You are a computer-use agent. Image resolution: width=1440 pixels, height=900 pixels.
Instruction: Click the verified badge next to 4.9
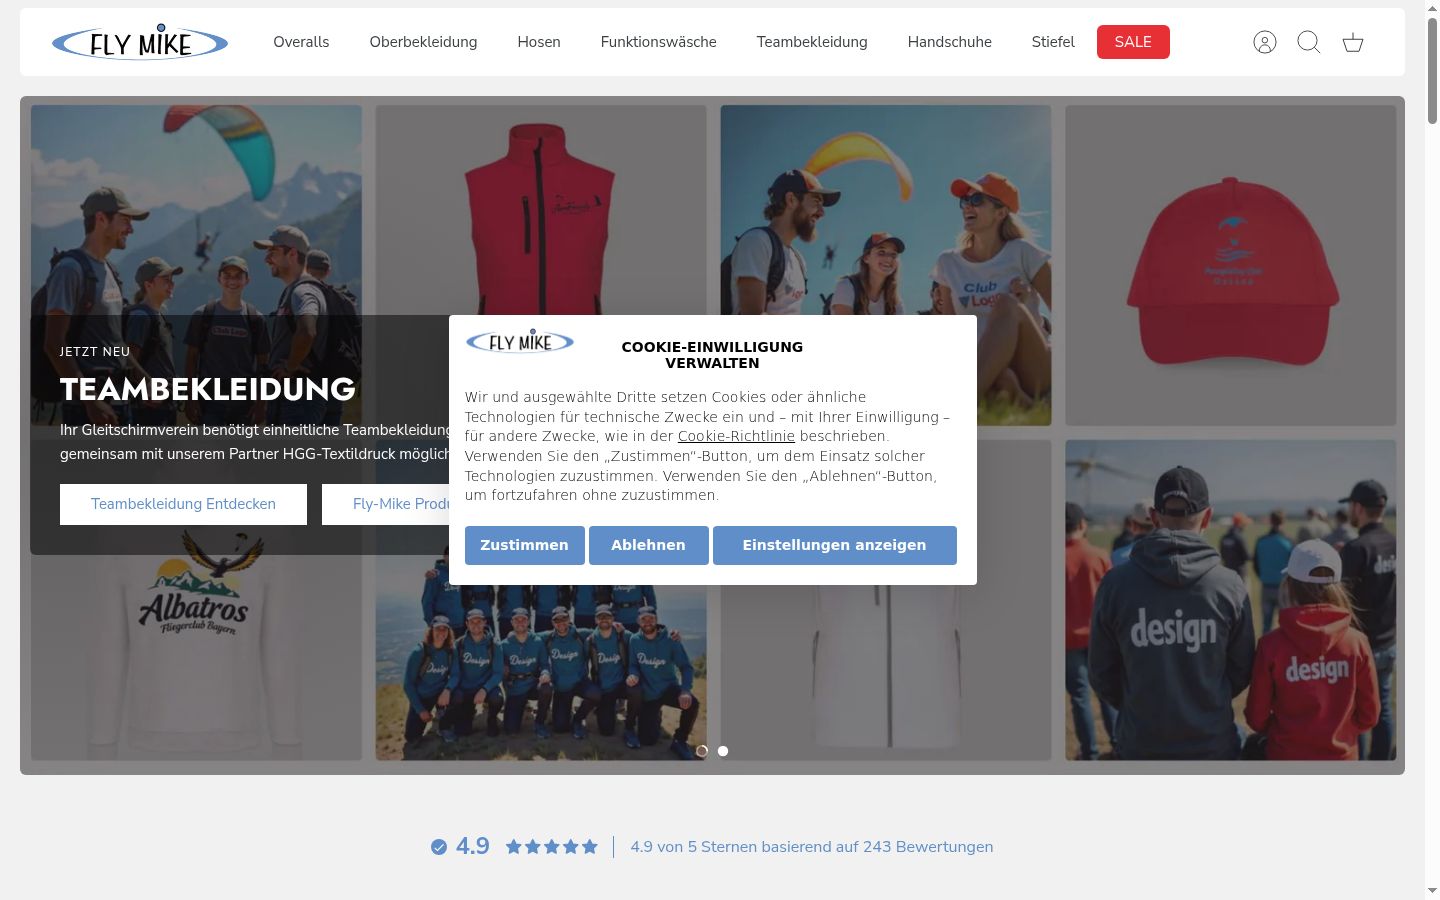[439, 847]
